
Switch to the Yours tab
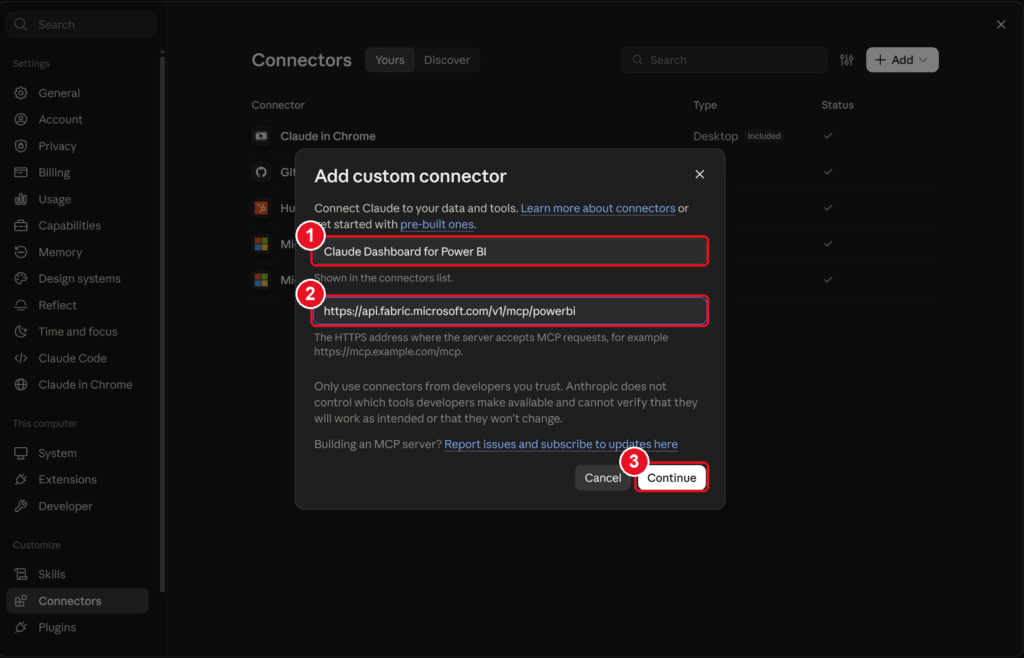point(390,60)
